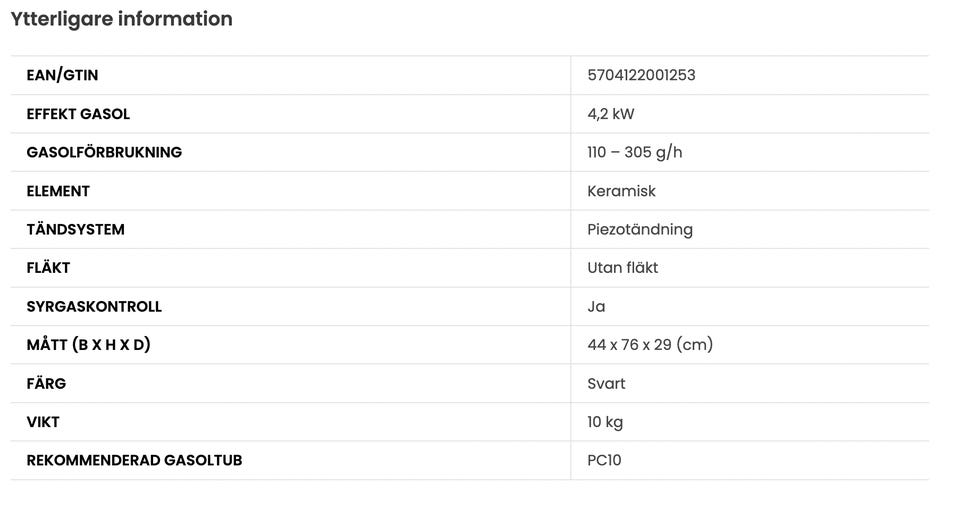Image resolution: width=960 pixels, height=517 pixels.
Task: Select the Piezotändning value
Action: [x=639, y=229]
